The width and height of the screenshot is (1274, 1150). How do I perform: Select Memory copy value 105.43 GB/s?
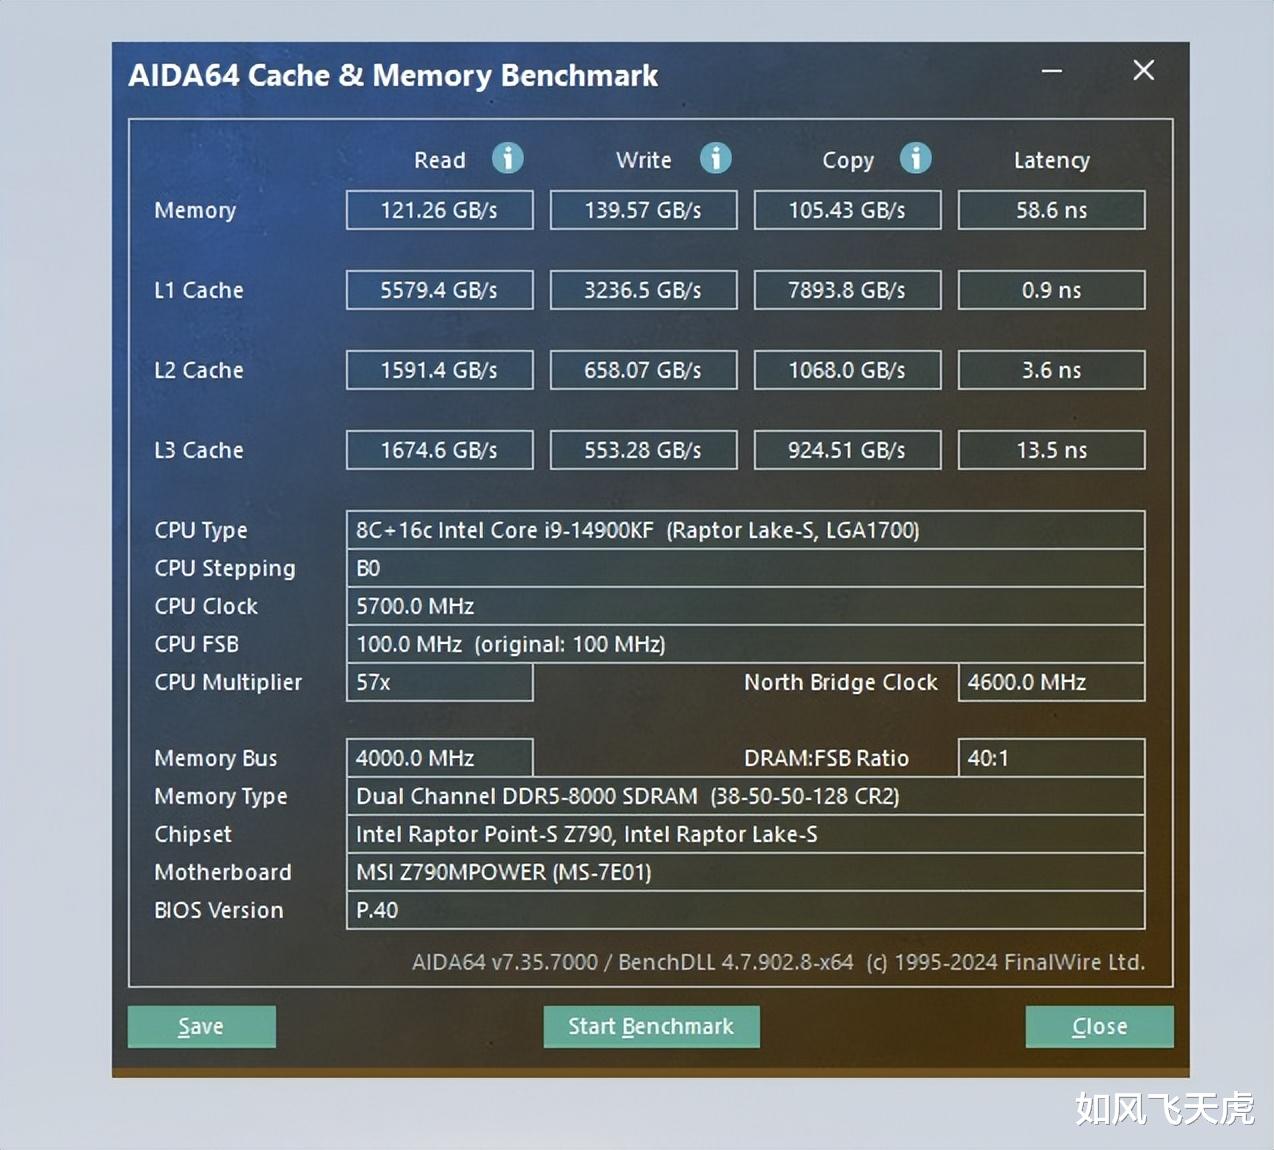[847, 210]
